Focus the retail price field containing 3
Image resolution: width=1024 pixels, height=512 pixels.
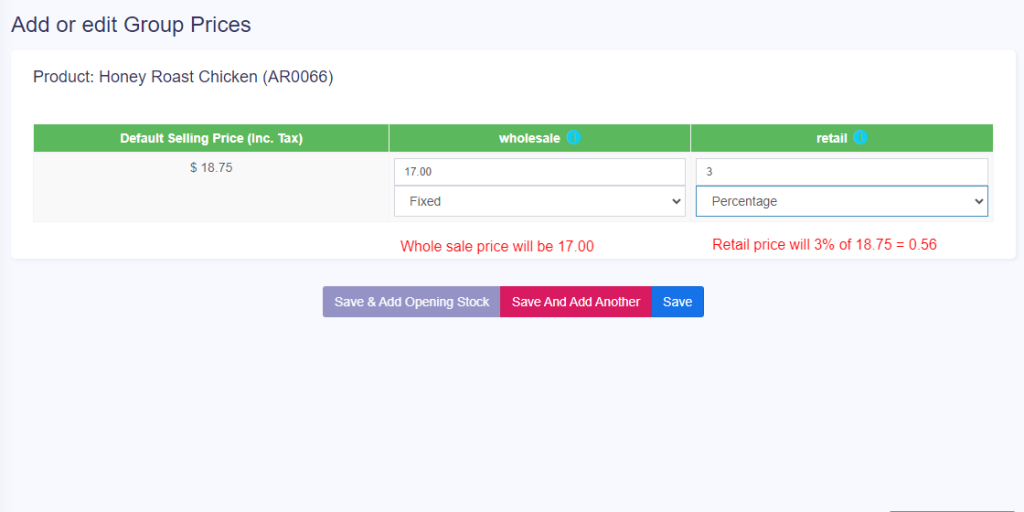(x=841, y=172)
